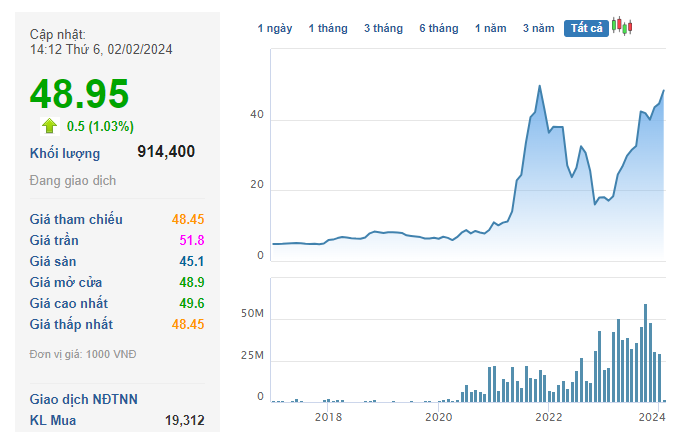This screenshot has height=432, width=681.
Task: Open the "1 năm" chart view
Action: [491, 29]
